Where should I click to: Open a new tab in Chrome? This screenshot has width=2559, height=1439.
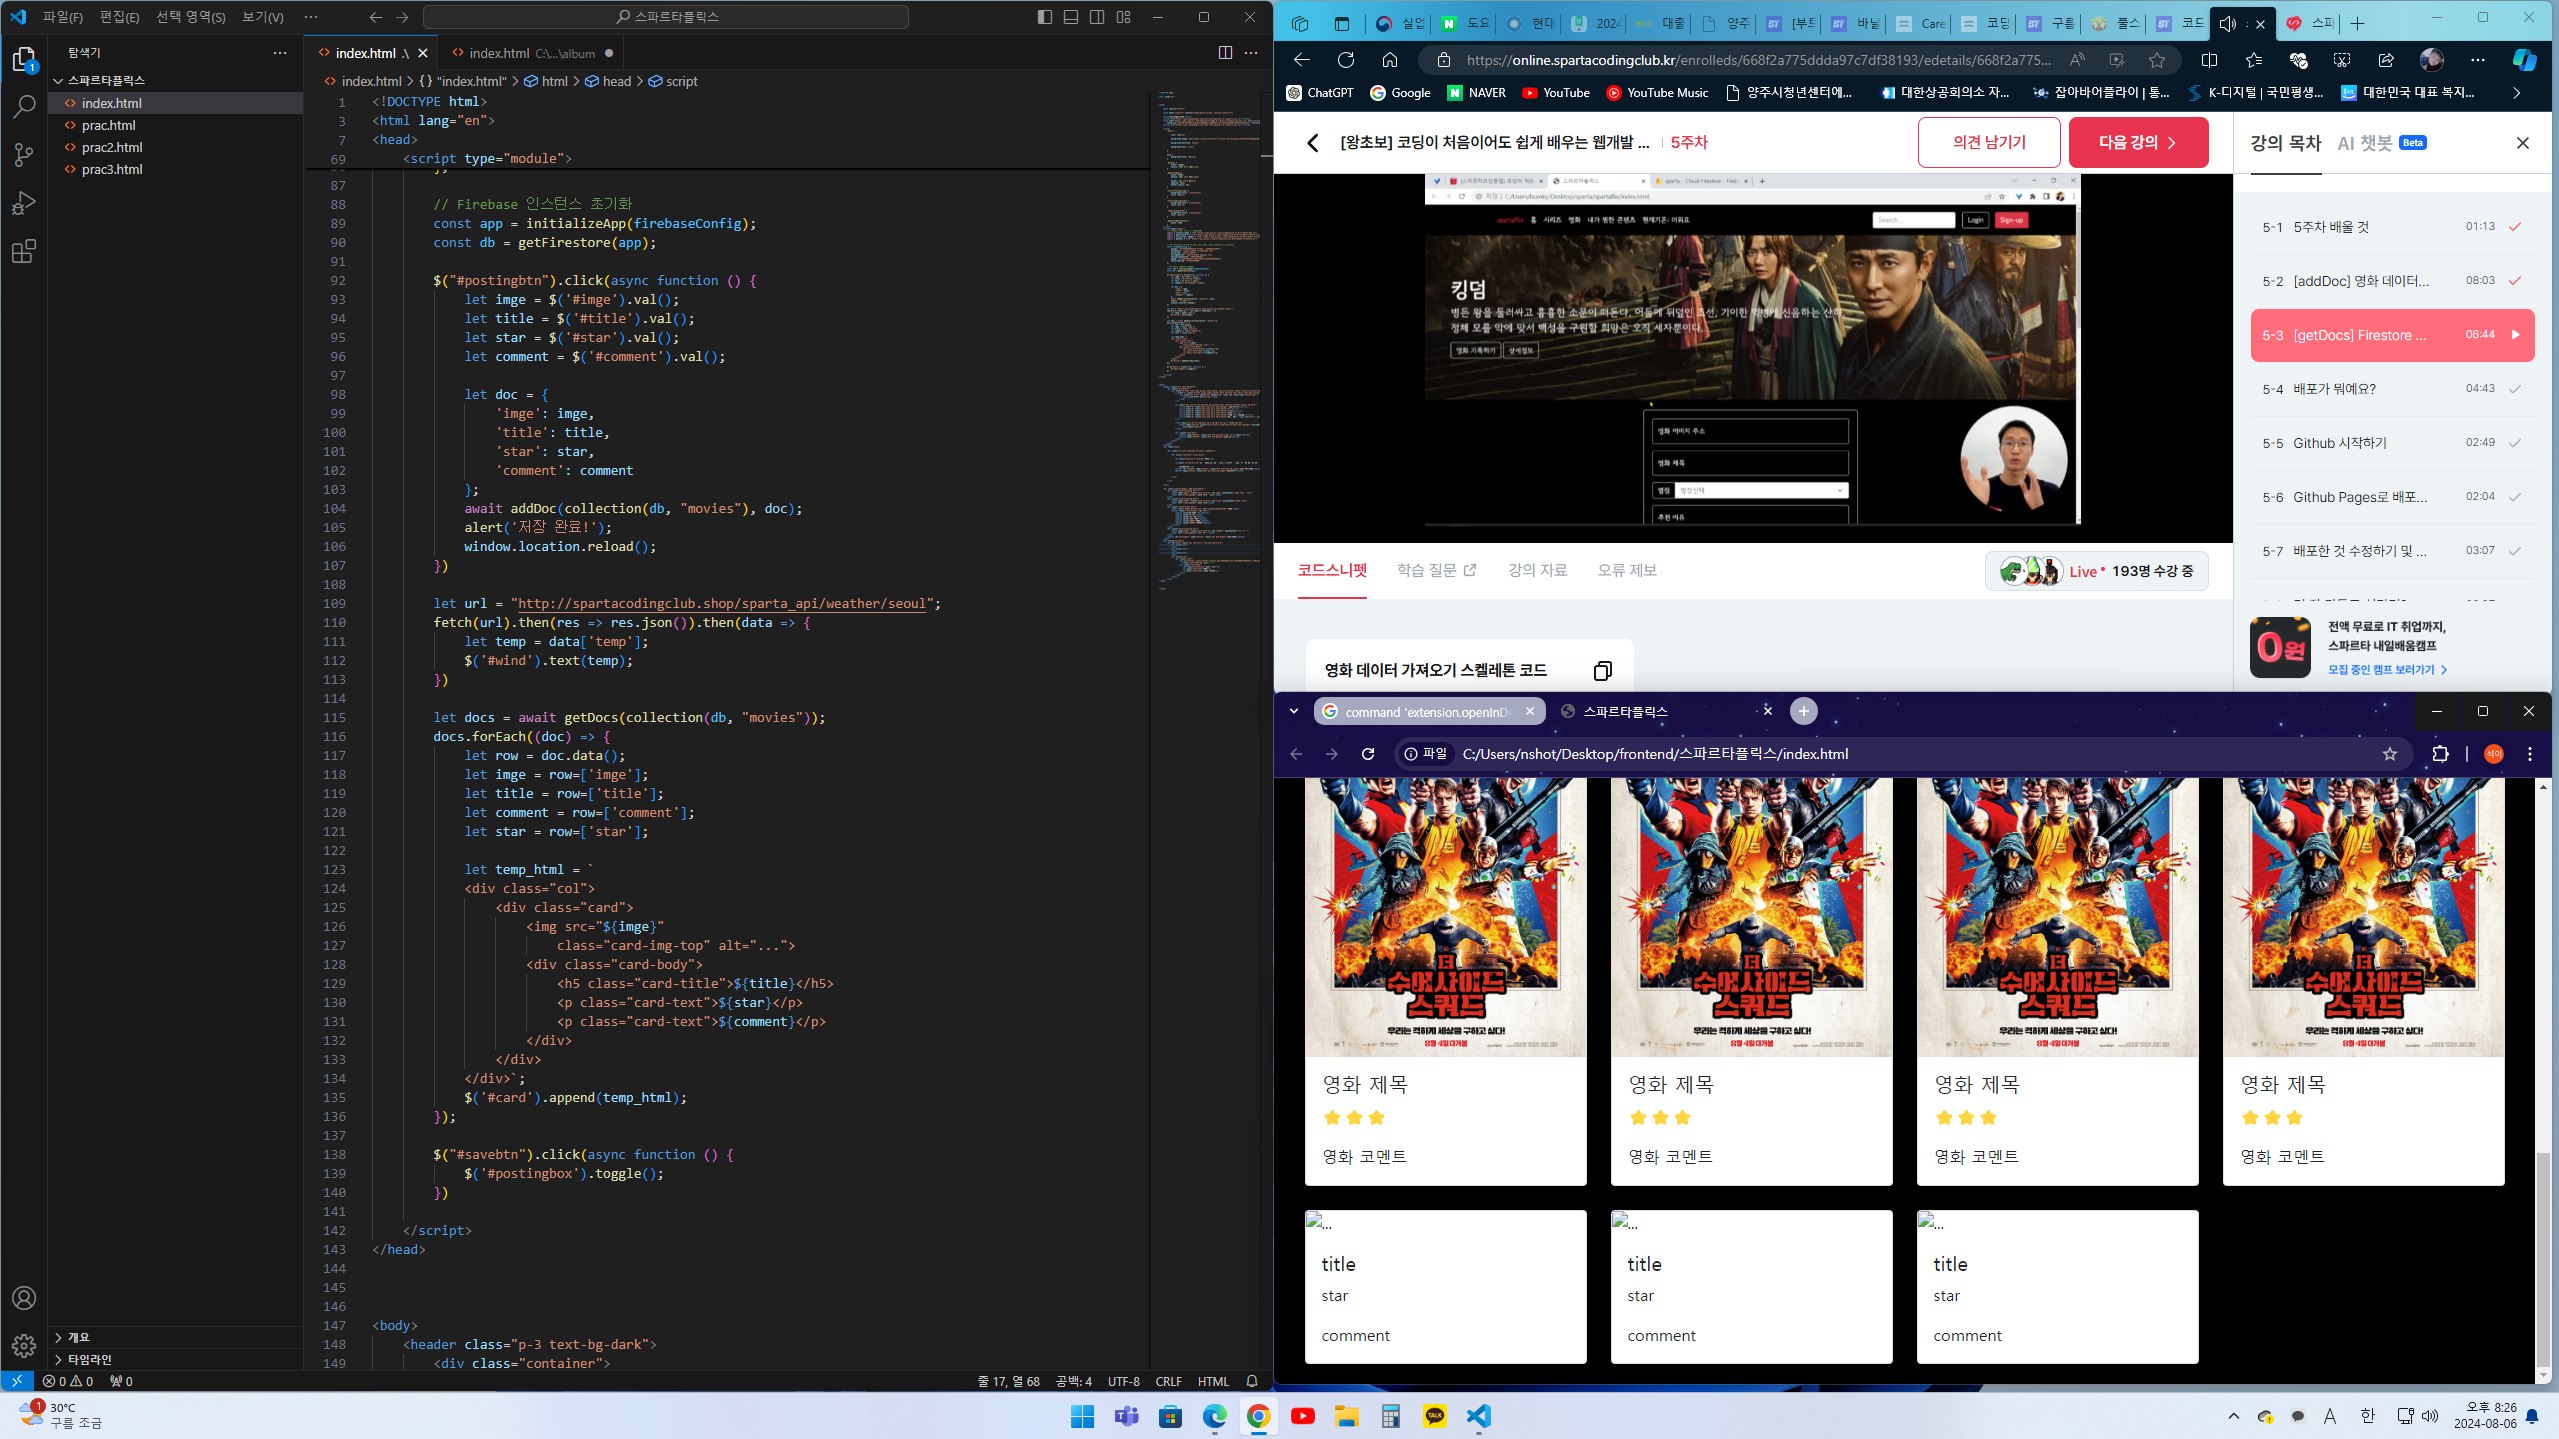pyautogui.click(x=1803, y=711)
